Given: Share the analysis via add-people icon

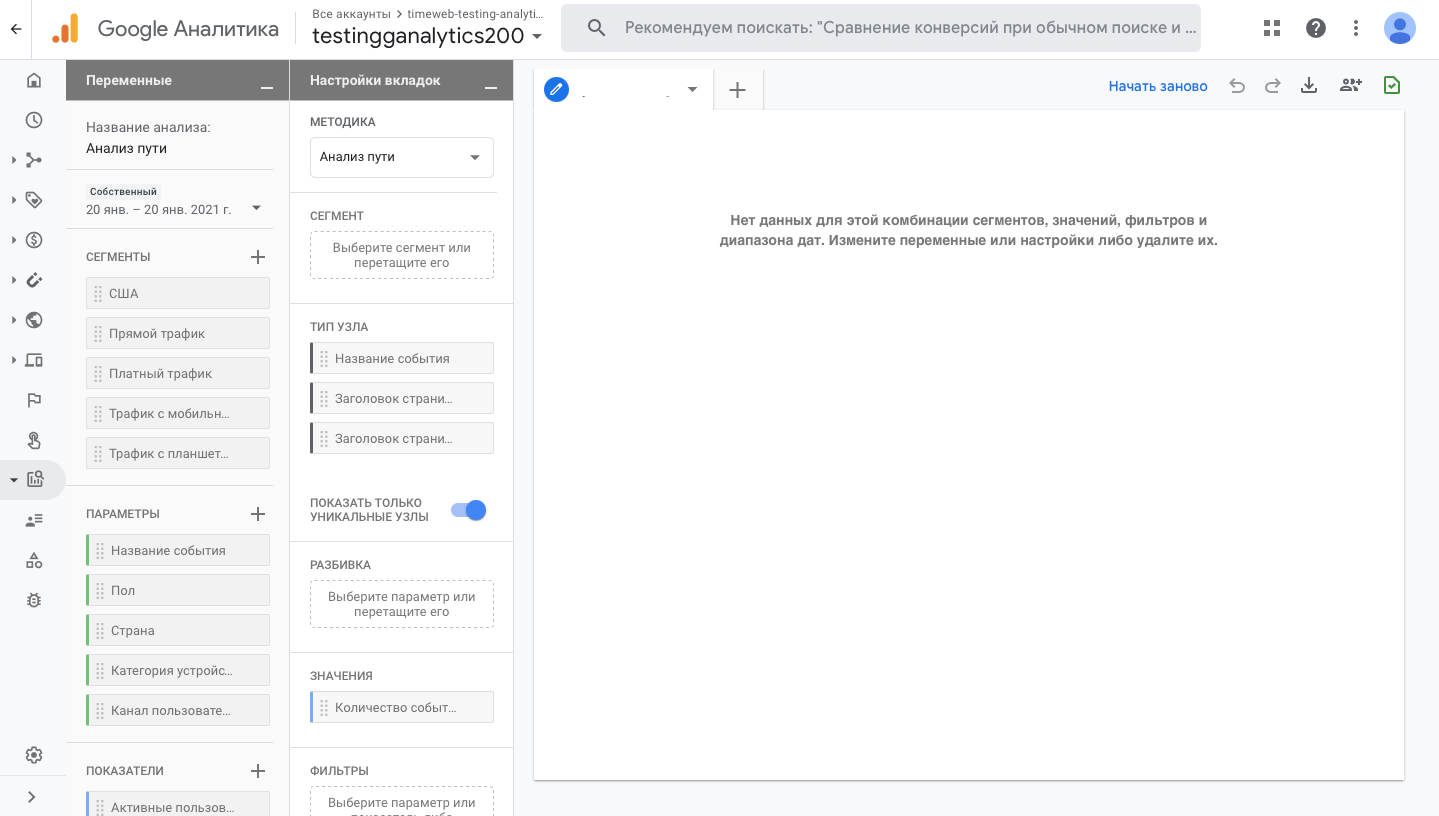Looking at the screenshot, I should tap(1350, 86).
